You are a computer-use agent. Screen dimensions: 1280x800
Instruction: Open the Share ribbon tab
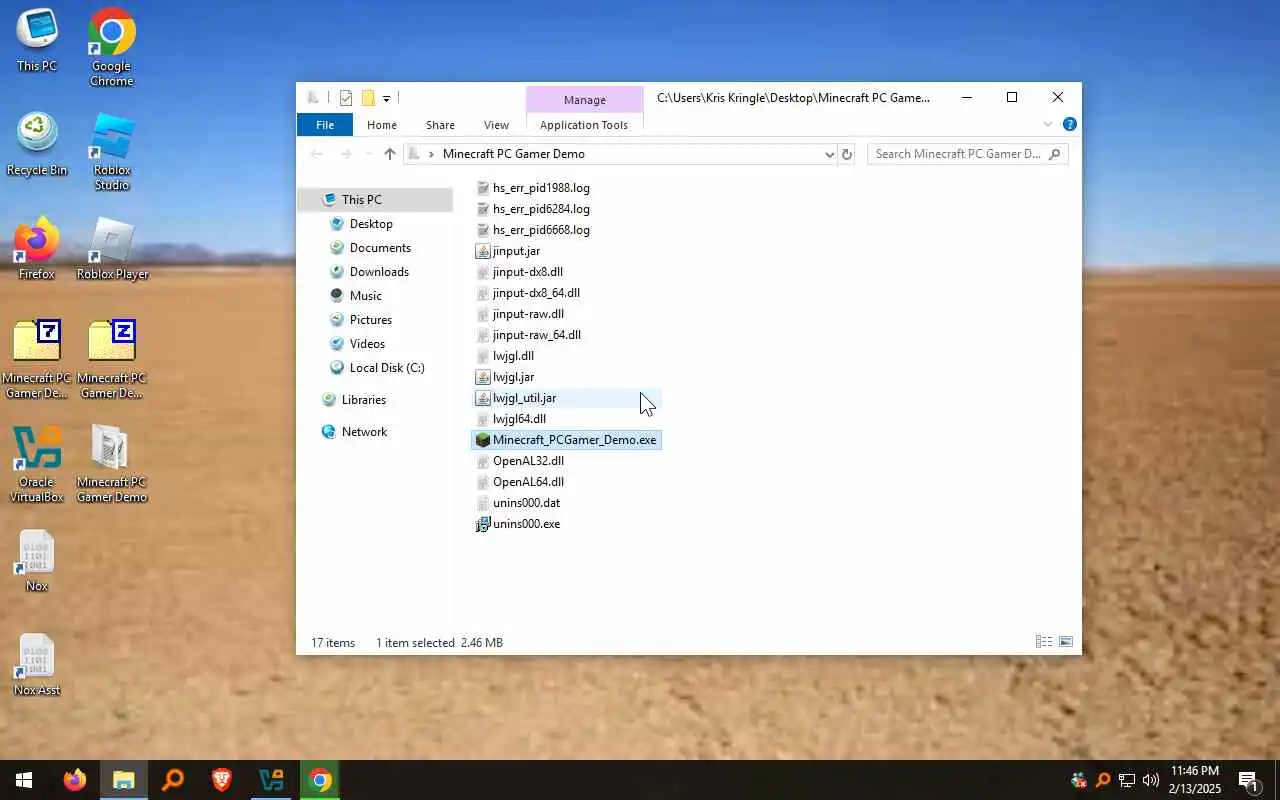point(440,125)
